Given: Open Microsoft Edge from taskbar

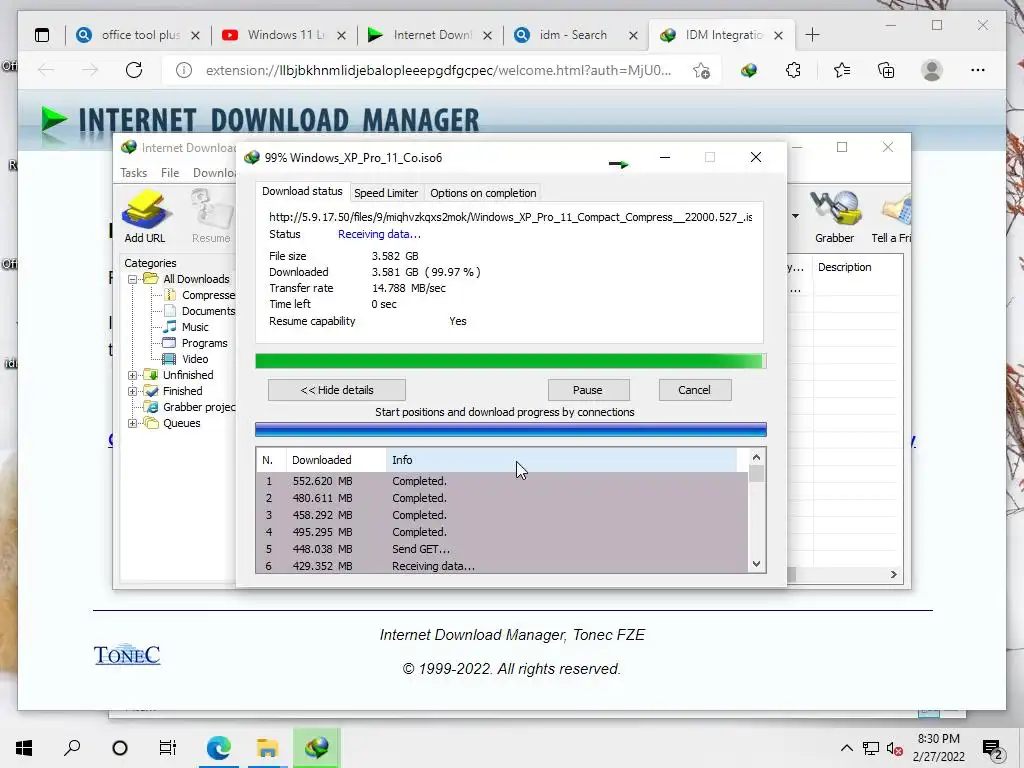Looking at the screenshot, I should (x=219, y=748).
